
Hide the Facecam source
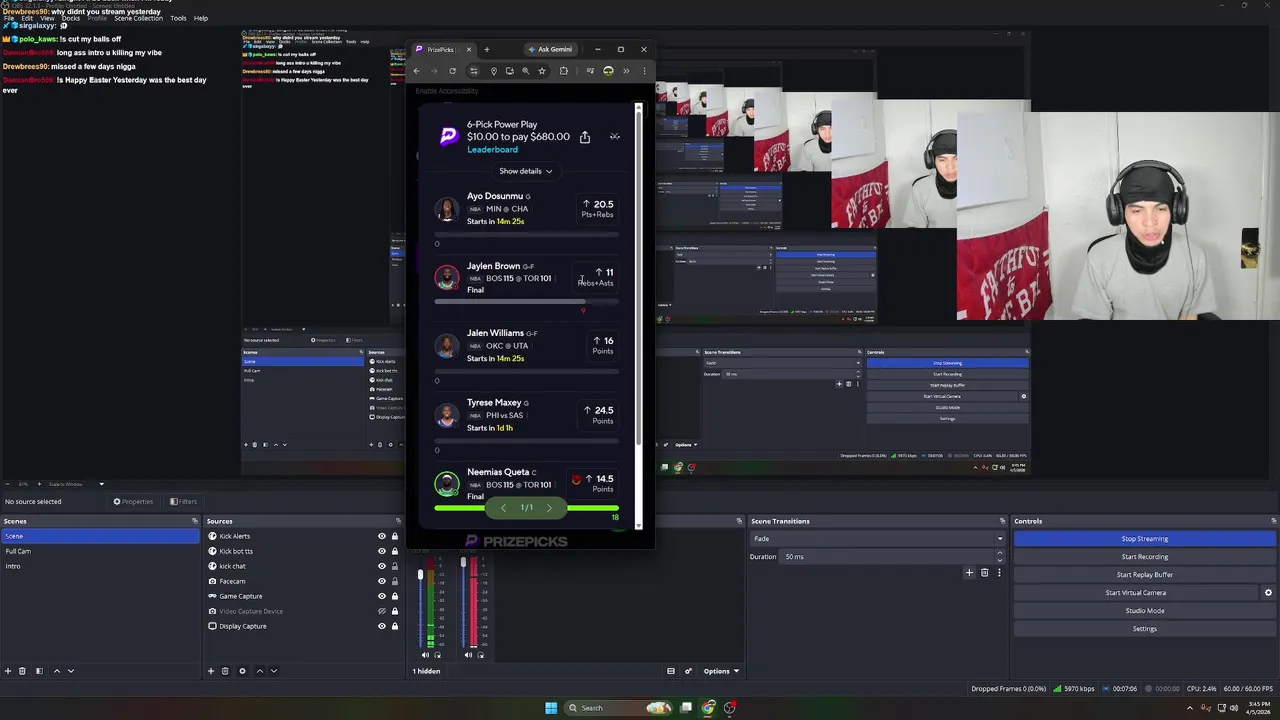click(x=381, y=581)
